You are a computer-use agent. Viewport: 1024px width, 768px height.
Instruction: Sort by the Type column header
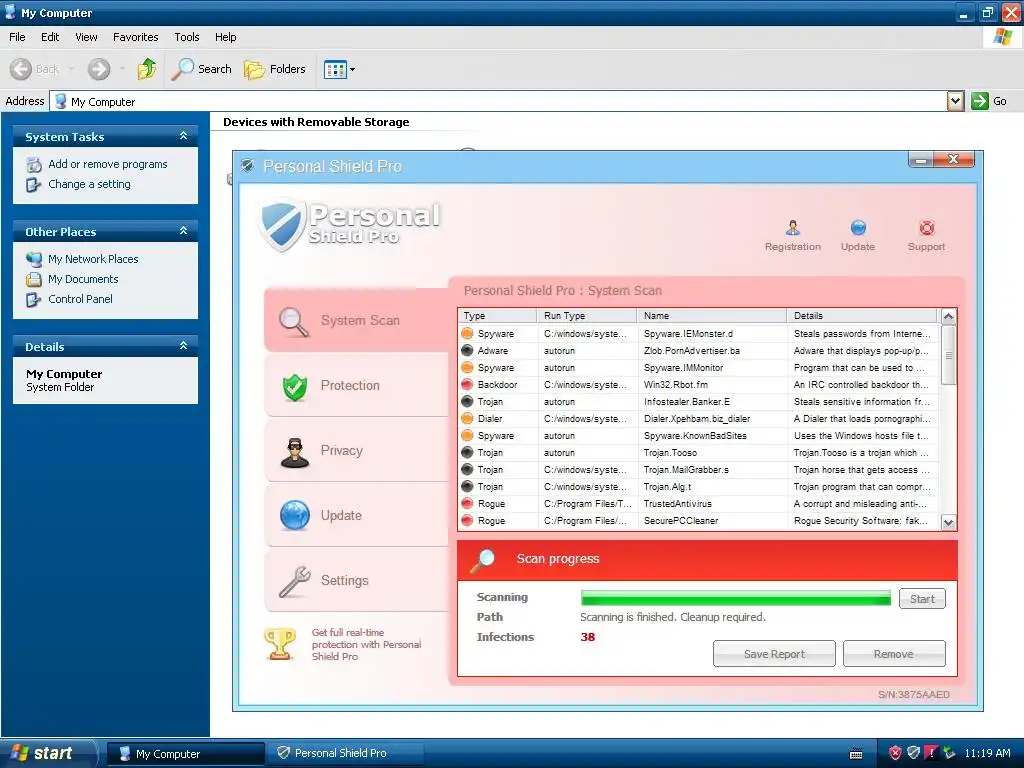coord(497,315)
